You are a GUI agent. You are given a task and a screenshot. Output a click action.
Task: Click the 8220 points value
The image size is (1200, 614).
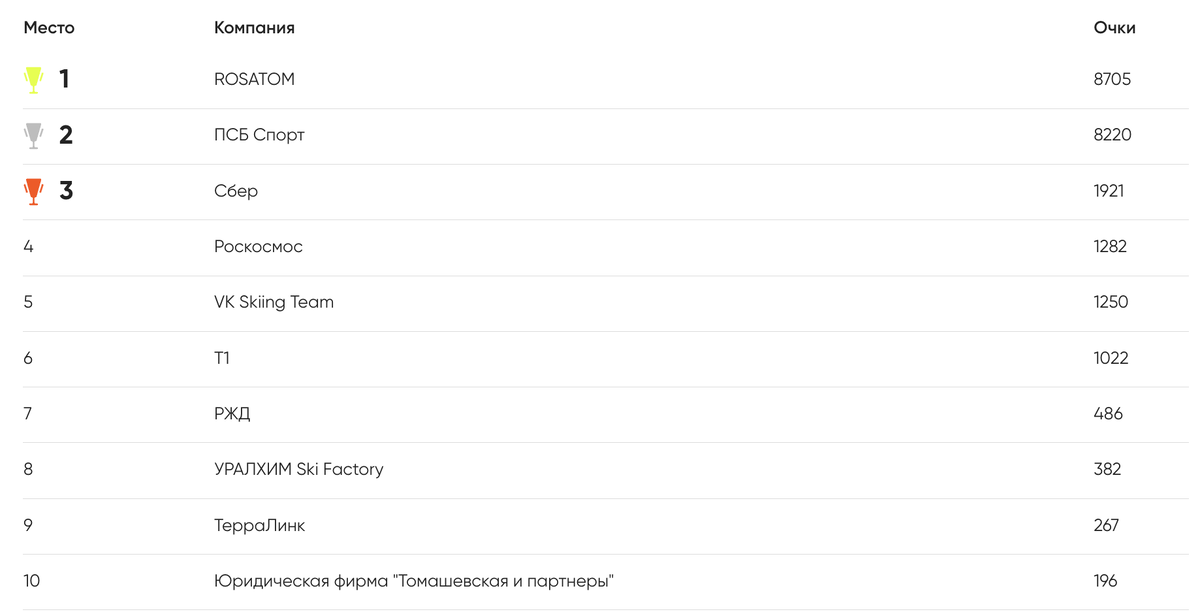1112,135
